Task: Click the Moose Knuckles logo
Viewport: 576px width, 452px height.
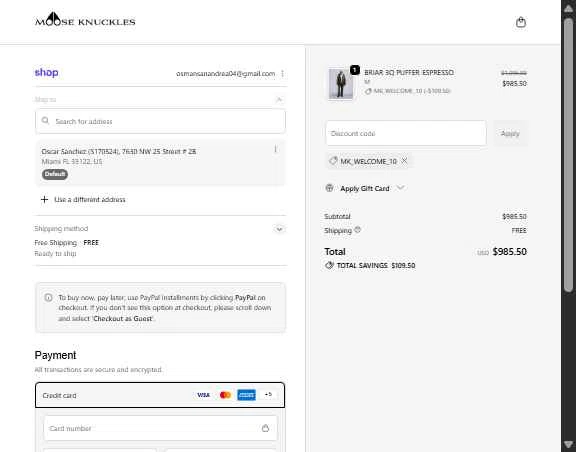Action: (x=85, y=19)
